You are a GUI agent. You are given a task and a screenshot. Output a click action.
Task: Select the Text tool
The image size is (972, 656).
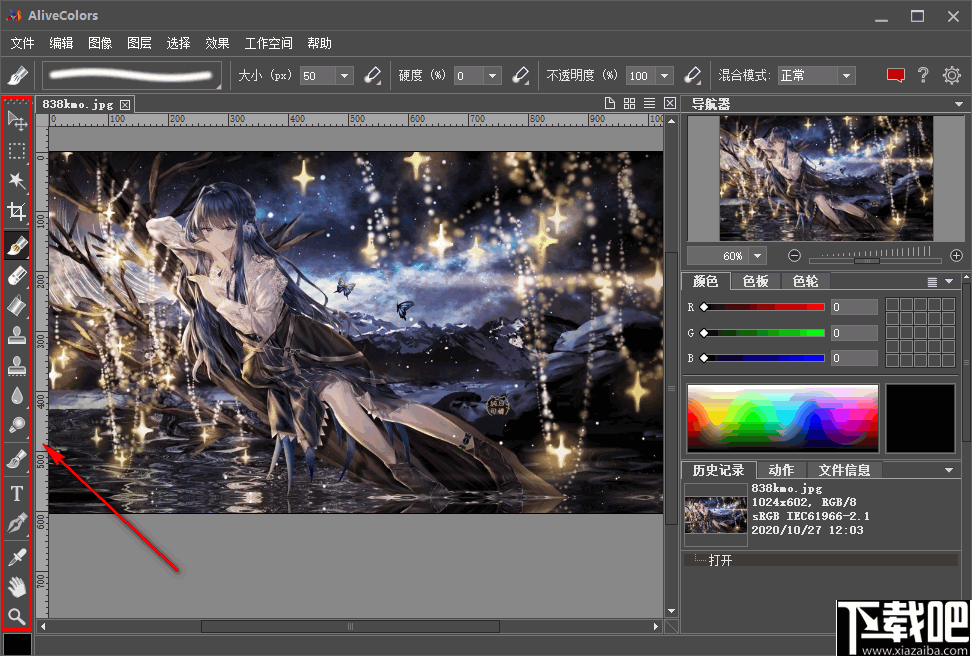click(17, 493)
